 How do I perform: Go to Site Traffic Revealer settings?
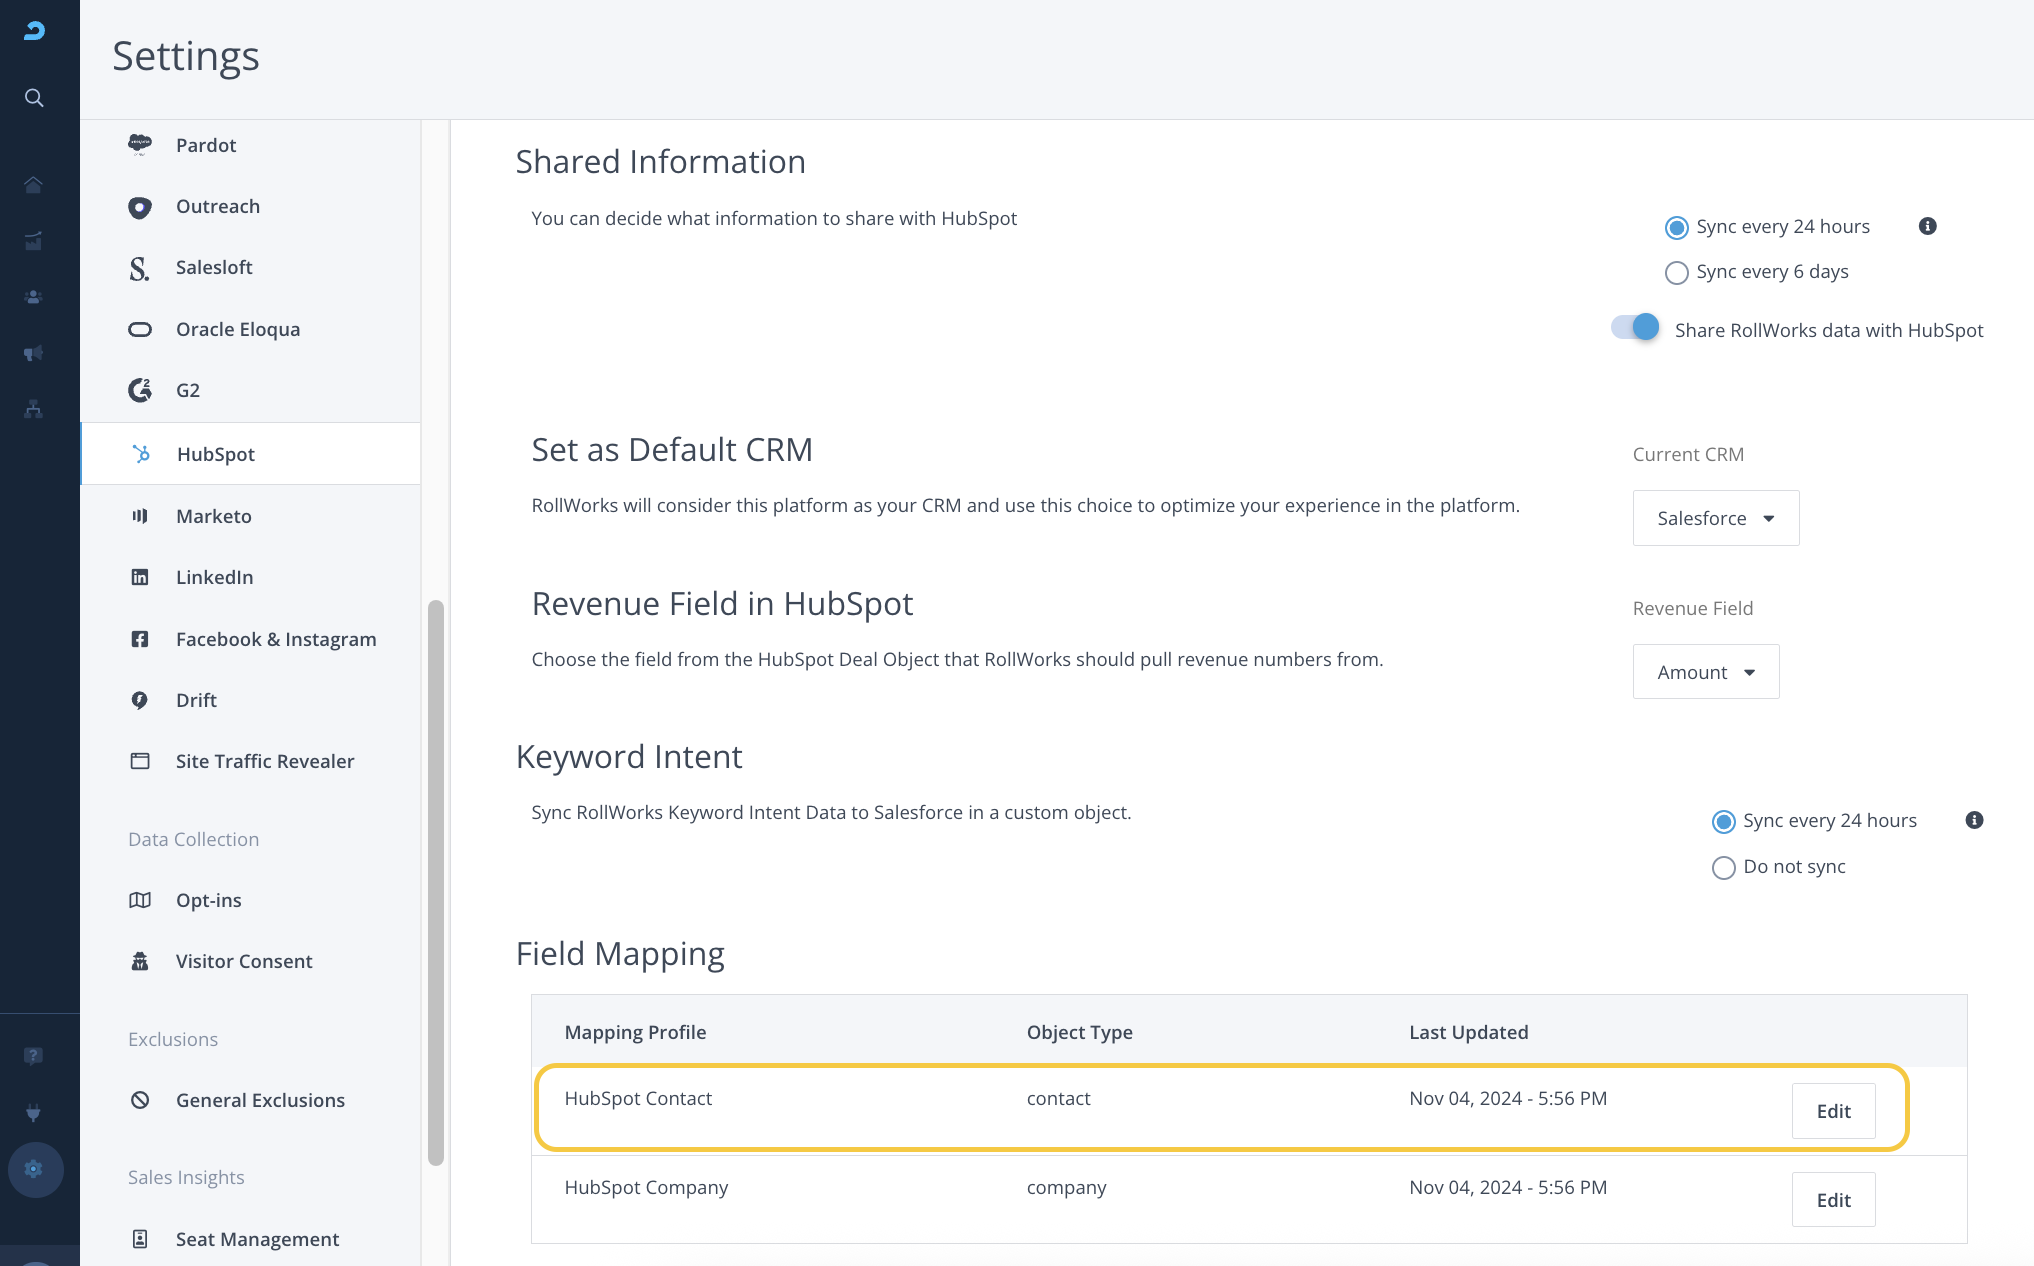tap(265, 761)
